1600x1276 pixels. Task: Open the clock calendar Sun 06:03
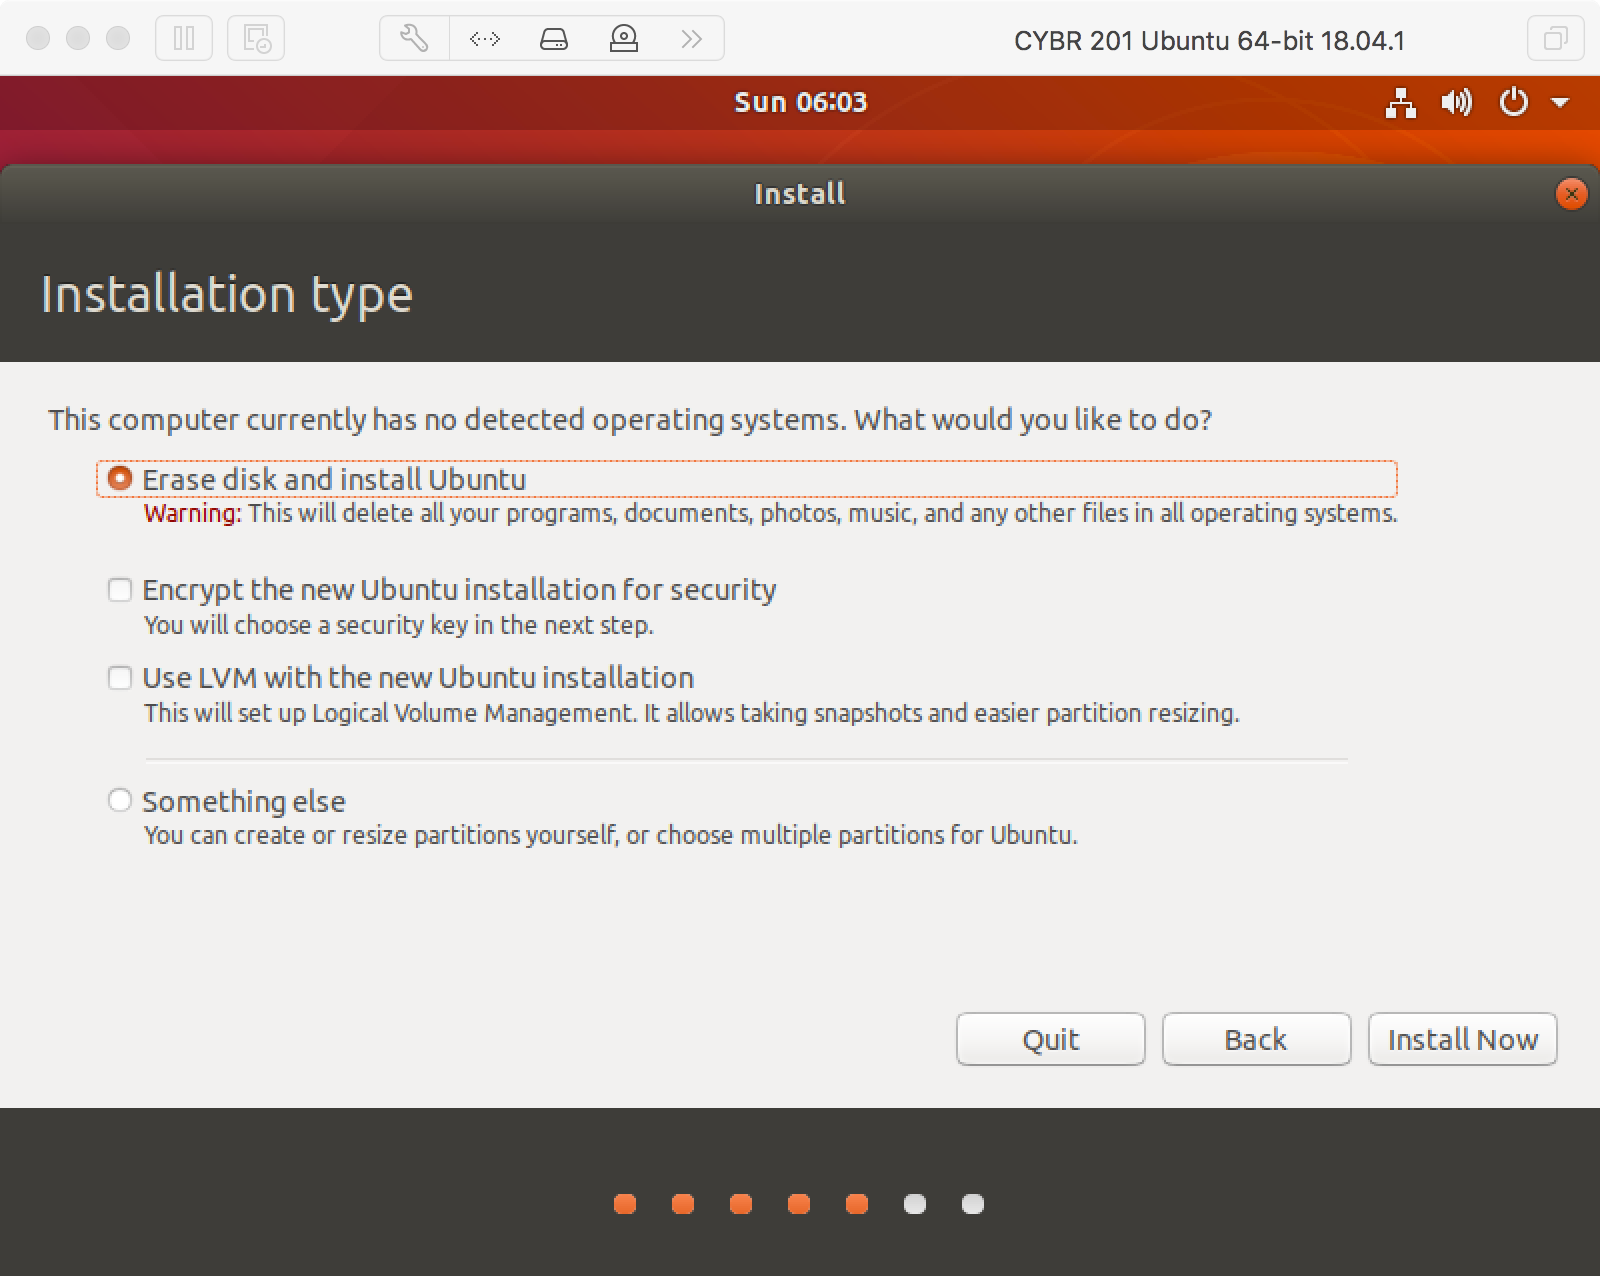tap(800, 102)
